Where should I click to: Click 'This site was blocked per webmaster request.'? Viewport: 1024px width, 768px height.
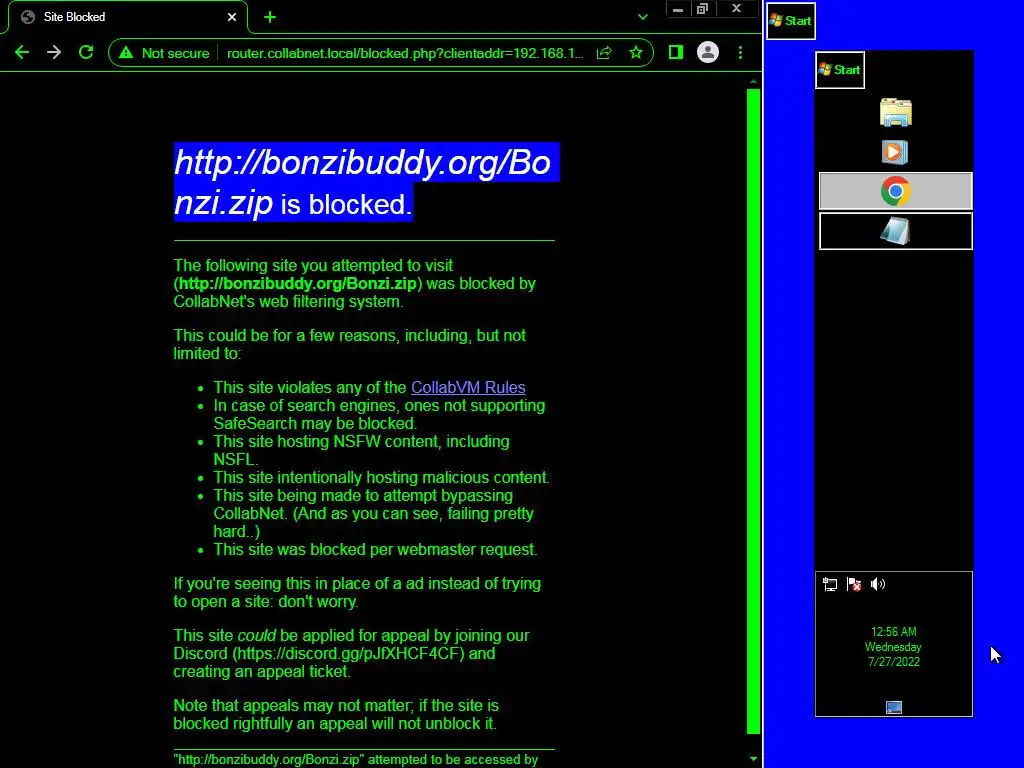coord(376,550)
